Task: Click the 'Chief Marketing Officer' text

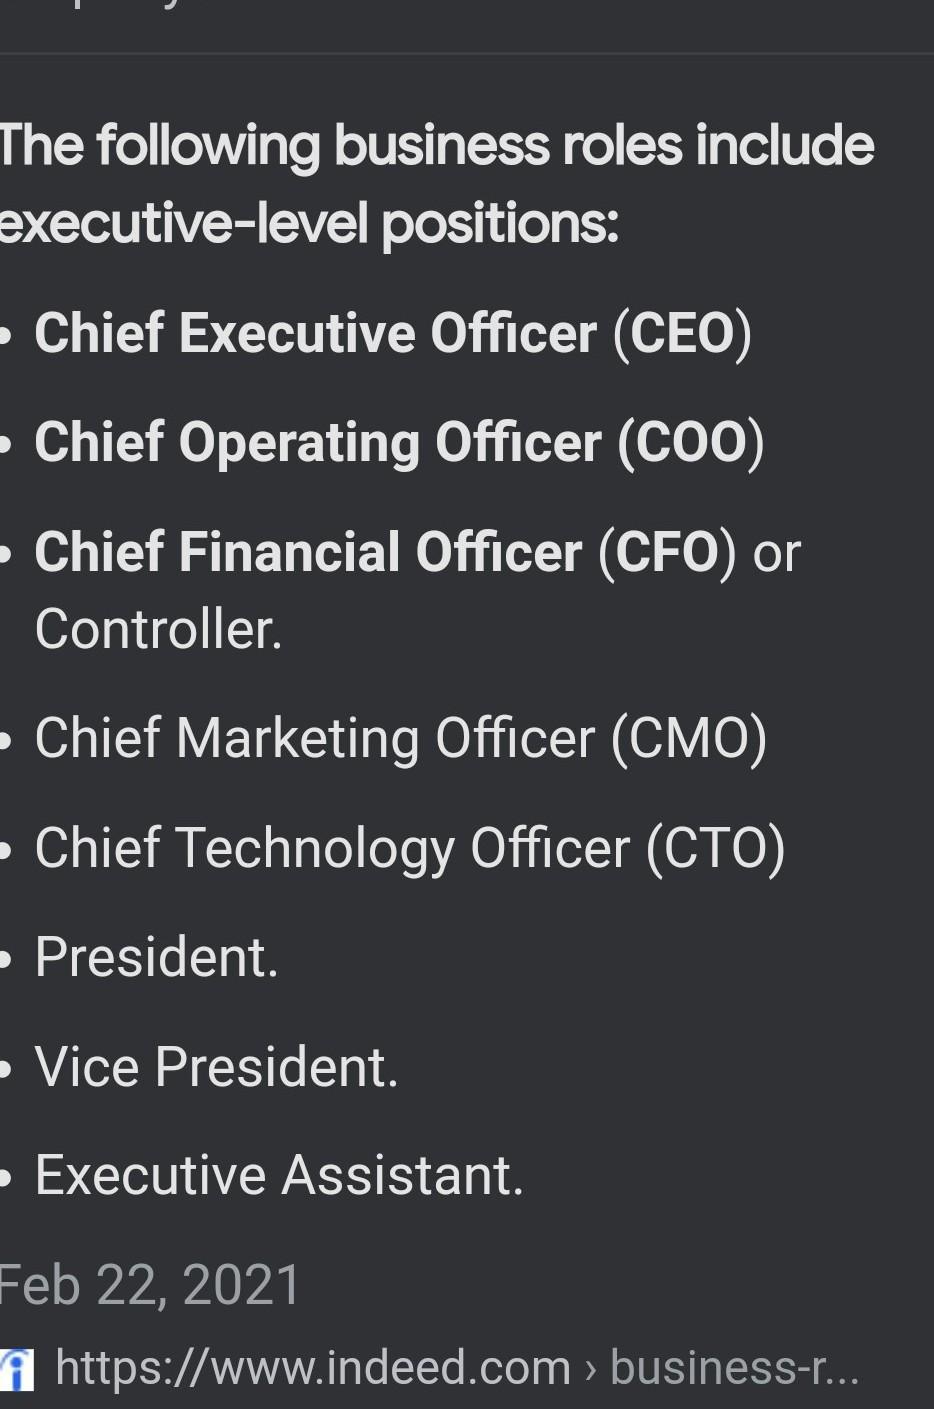Action: tap(315, 738)
